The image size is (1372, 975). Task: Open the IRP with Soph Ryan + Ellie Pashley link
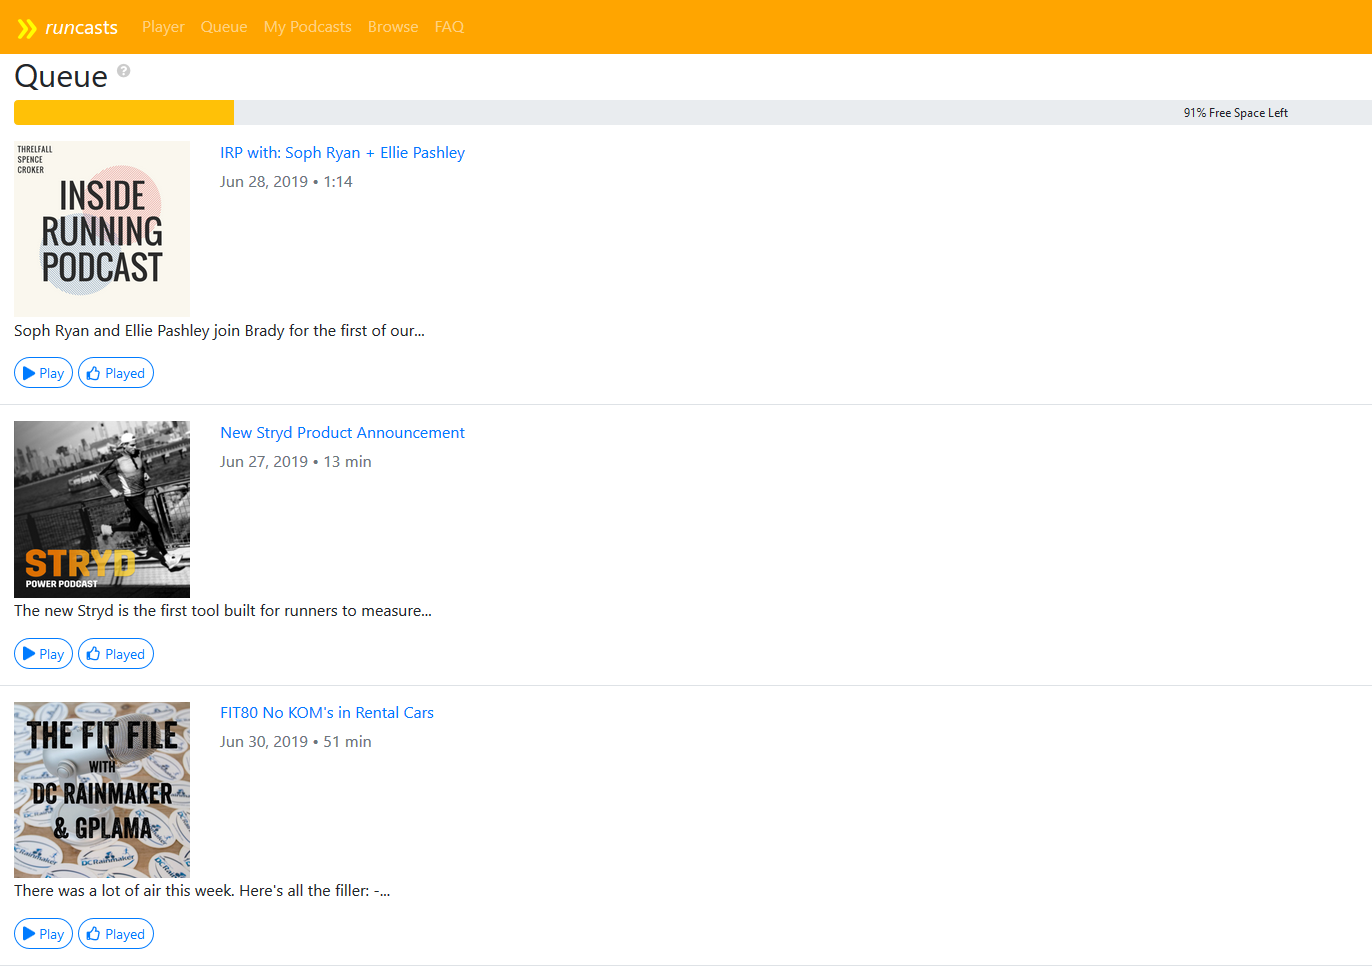[x=342, y=153]
